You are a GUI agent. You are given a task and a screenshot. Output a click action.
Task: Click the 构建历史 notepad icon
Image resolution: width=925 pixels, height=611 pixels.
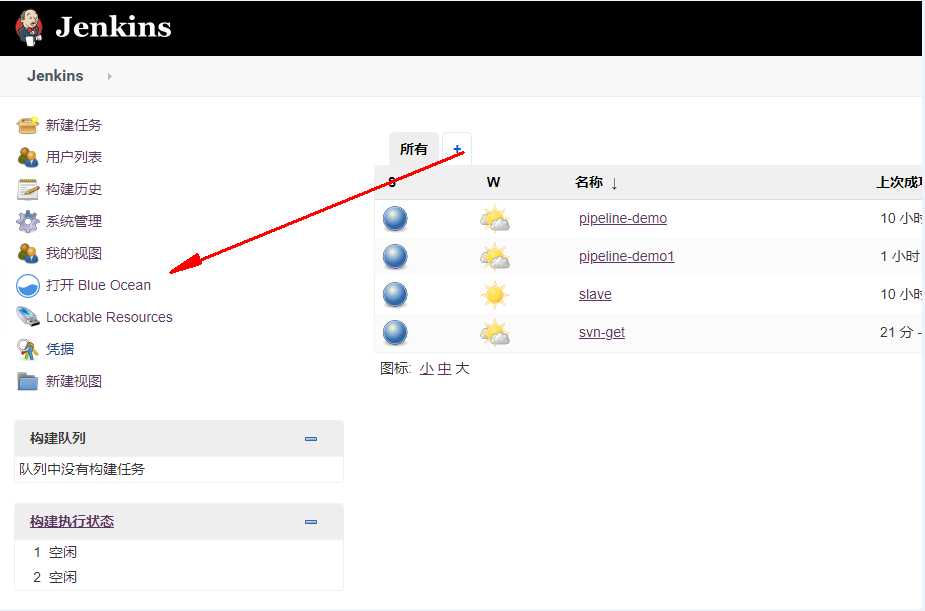pos(27,189)
